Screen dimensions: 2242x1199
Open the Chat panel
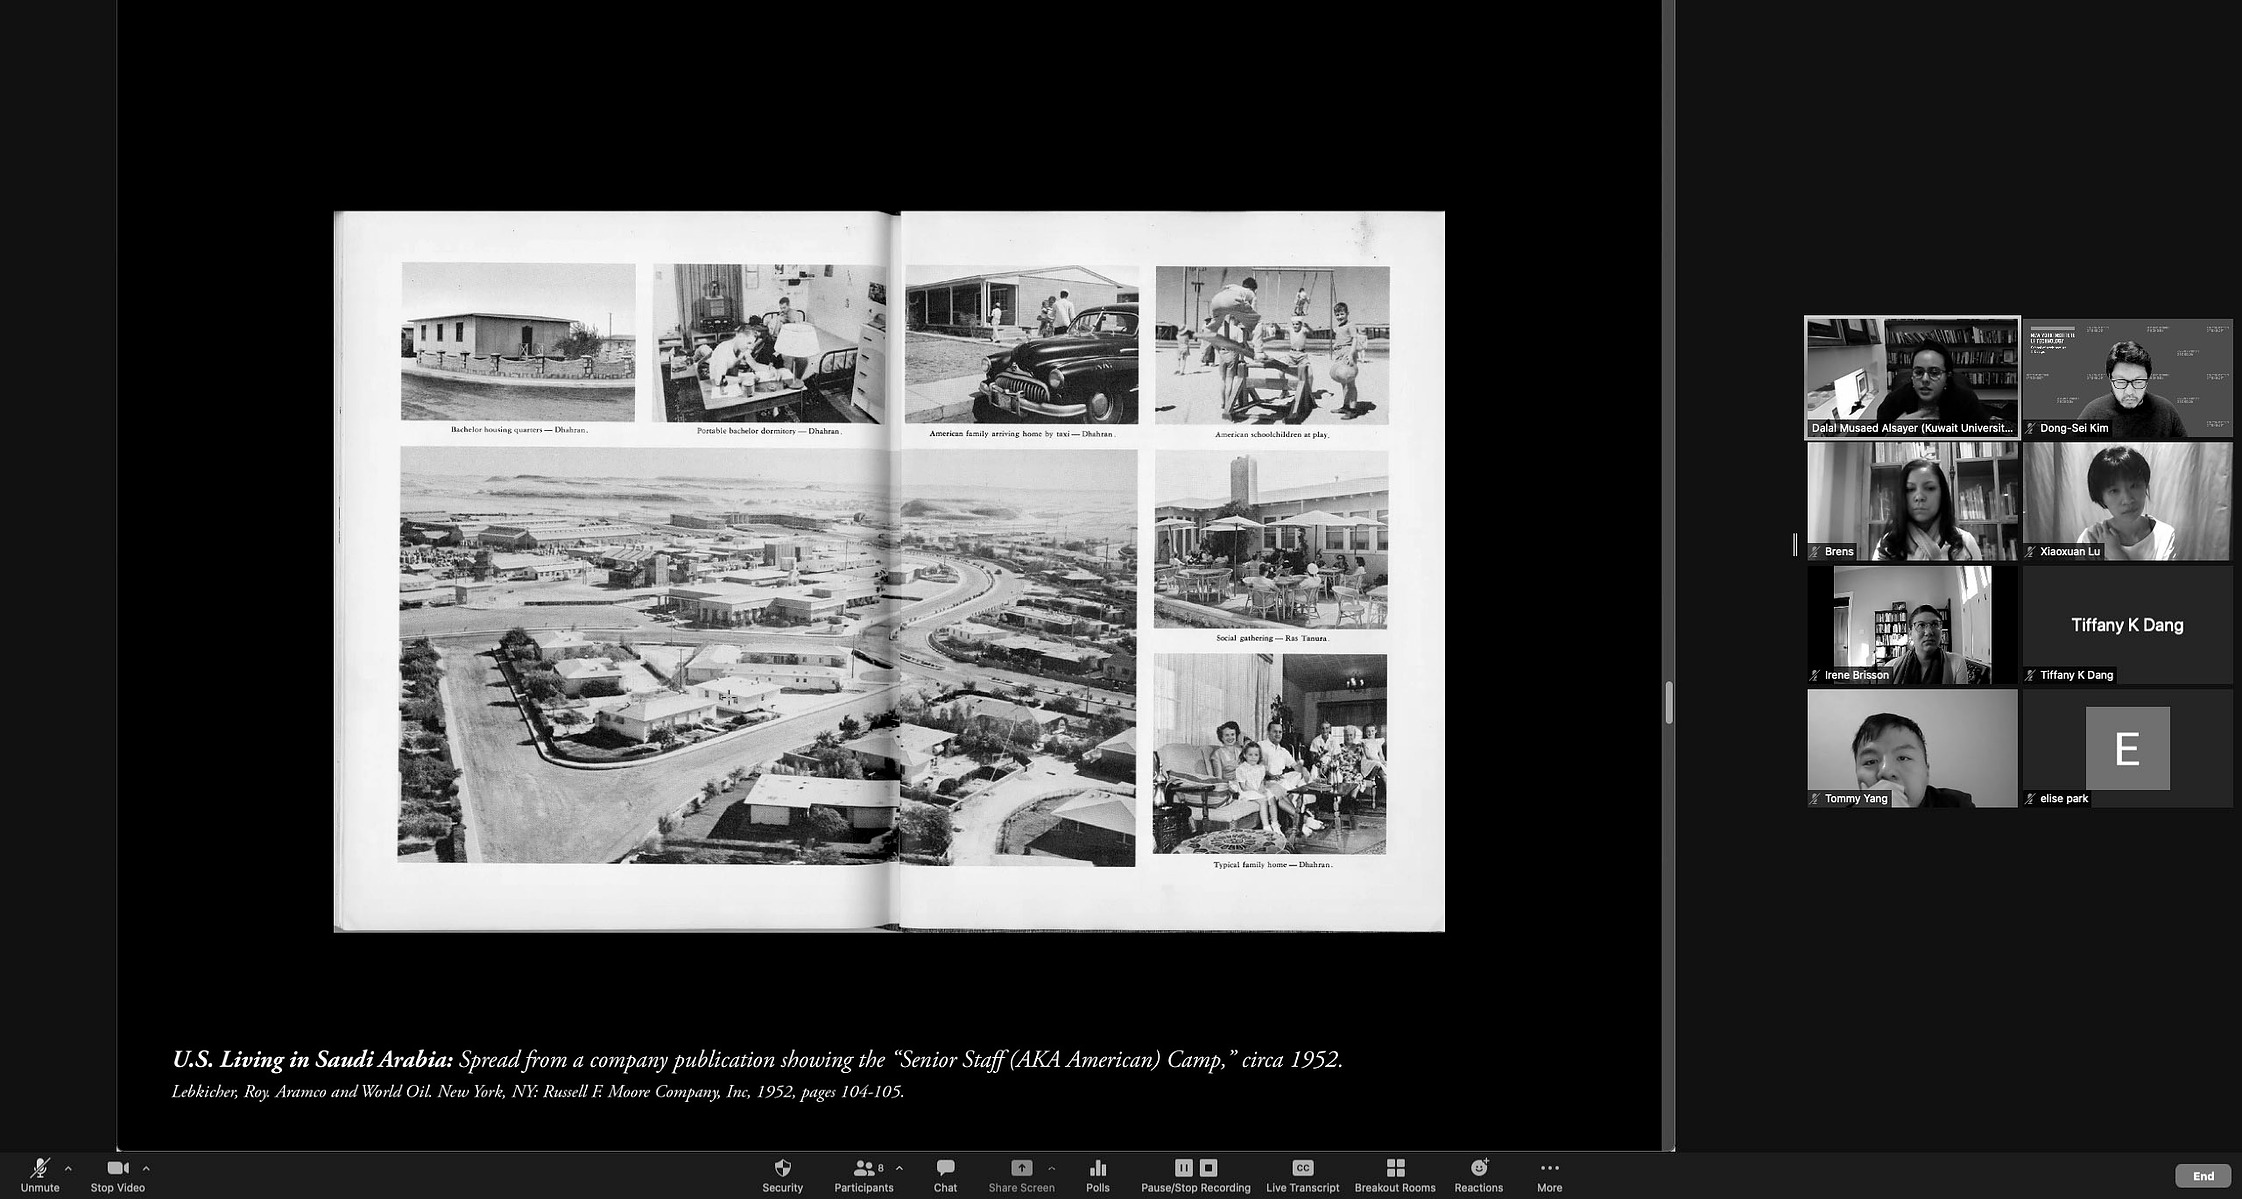tap(945, 1175)
